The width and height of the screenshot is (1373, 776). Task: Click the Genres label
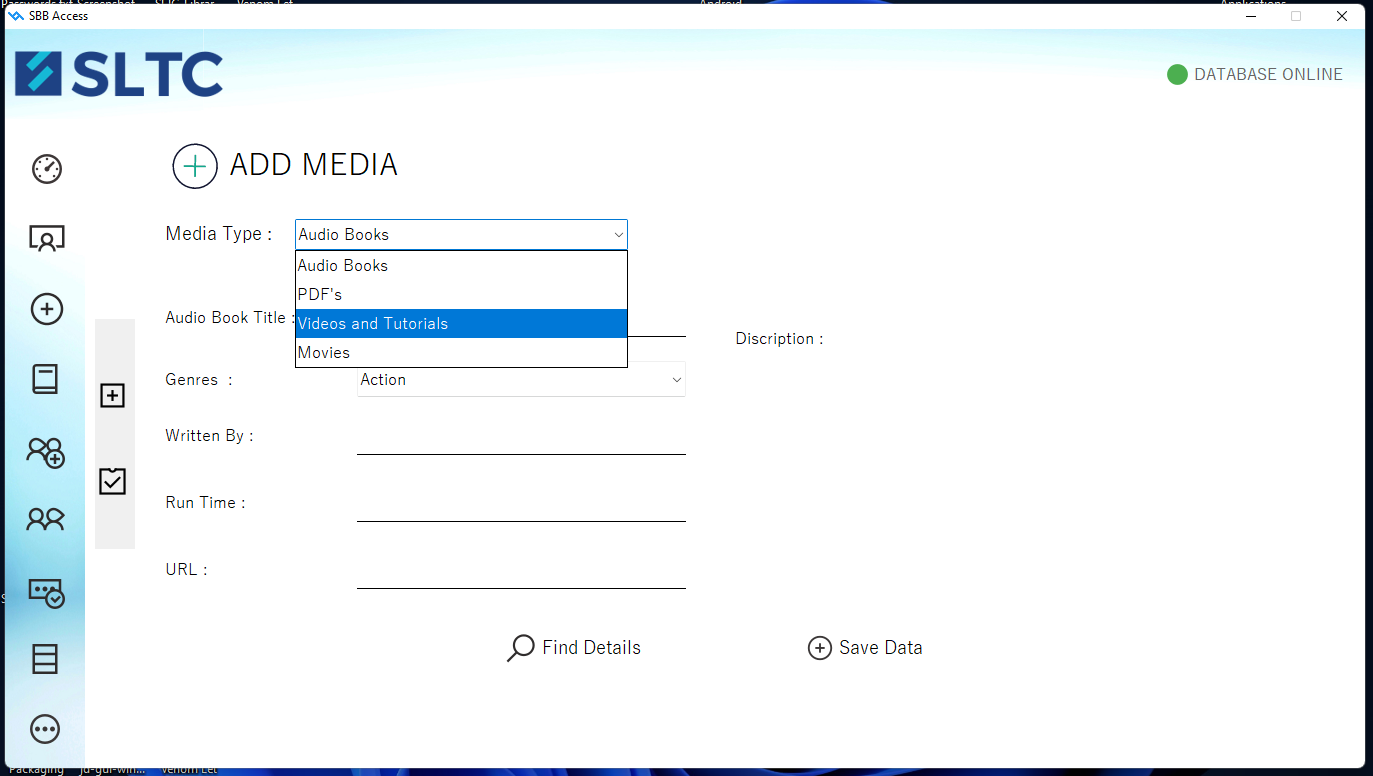click(199, 380)
